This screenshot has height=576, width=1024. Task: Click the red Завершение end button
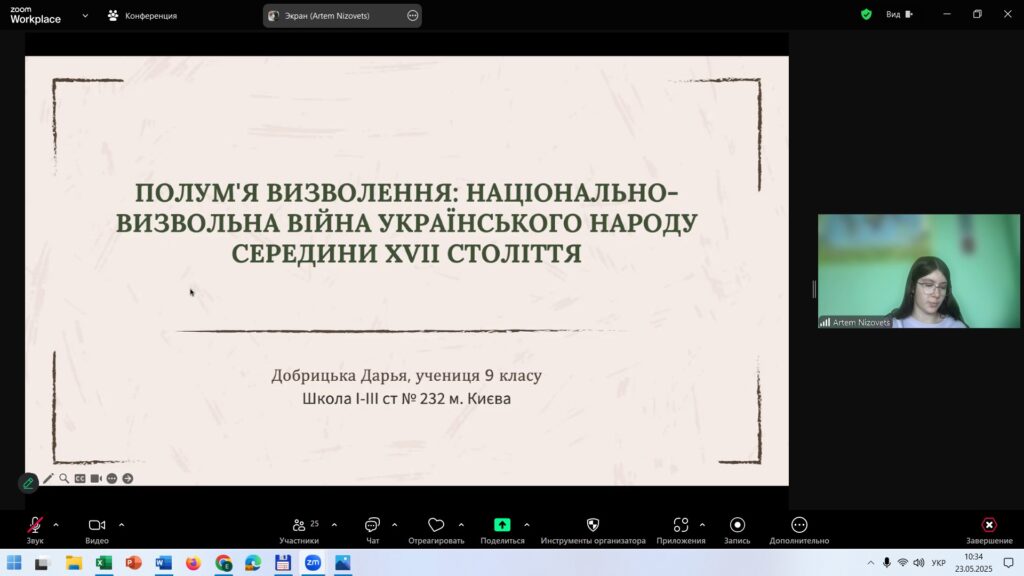click(x=988, y=525)
